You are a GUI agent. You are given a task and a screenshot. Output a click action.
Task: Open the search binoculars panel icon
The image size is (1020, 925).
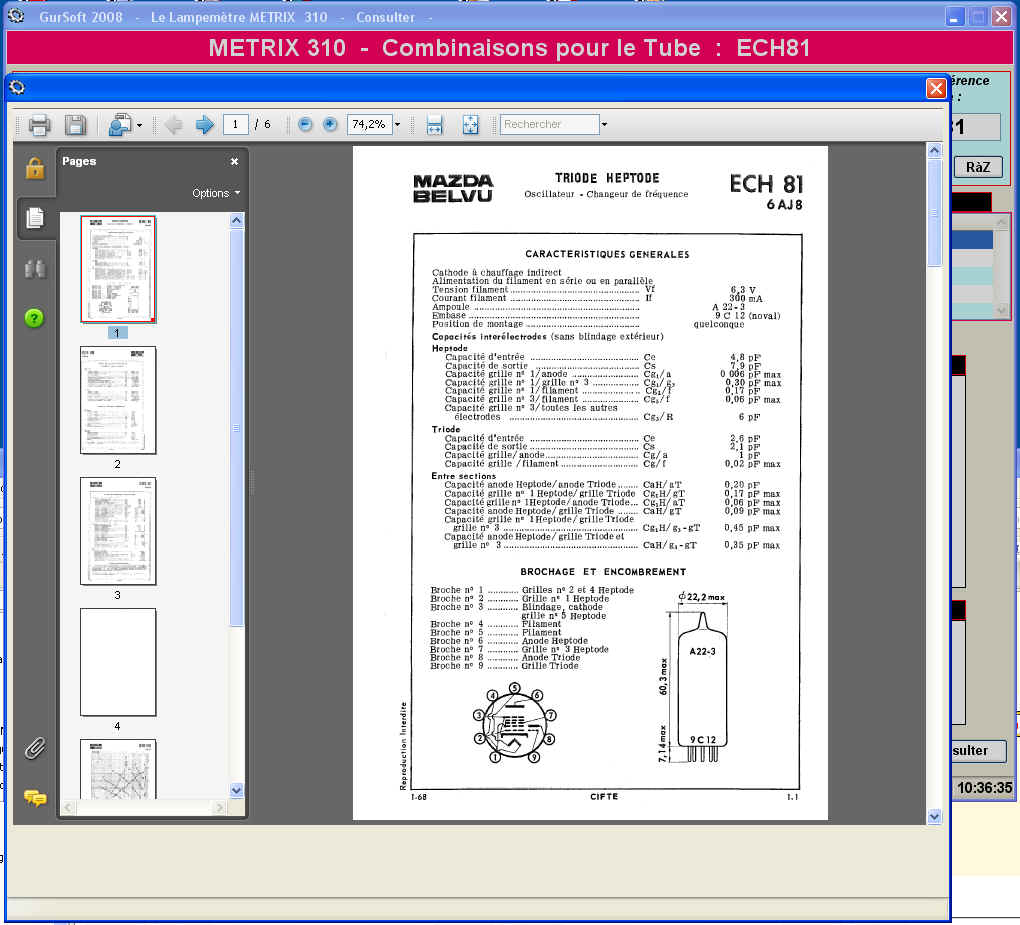click(35, 269)
